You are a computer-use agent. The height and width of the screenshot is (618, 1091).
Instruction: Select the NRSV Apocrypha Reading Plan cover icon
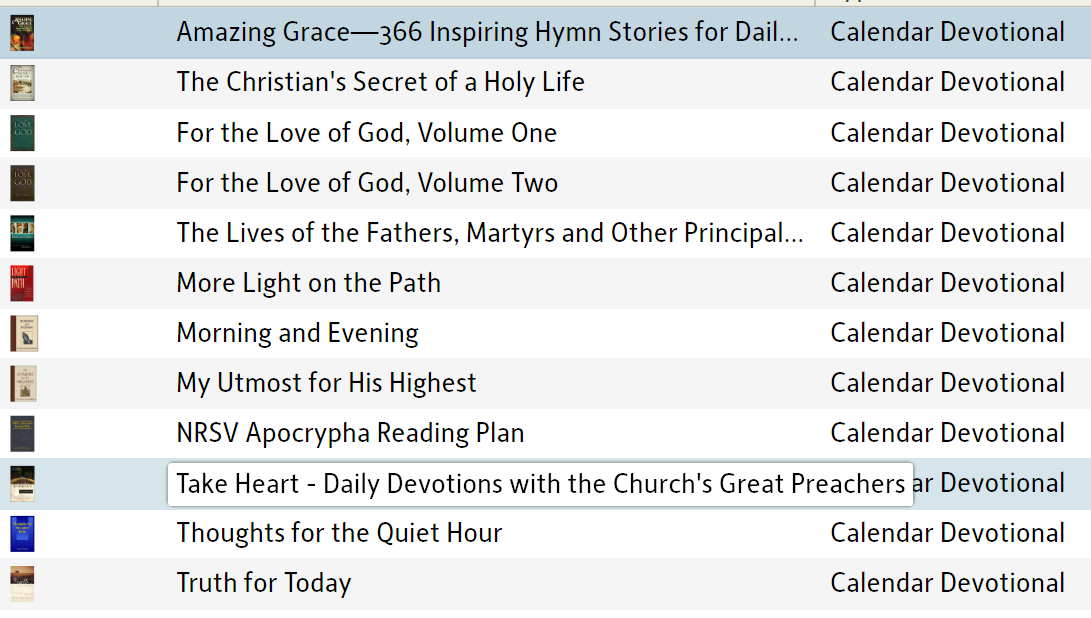(22, 434)
